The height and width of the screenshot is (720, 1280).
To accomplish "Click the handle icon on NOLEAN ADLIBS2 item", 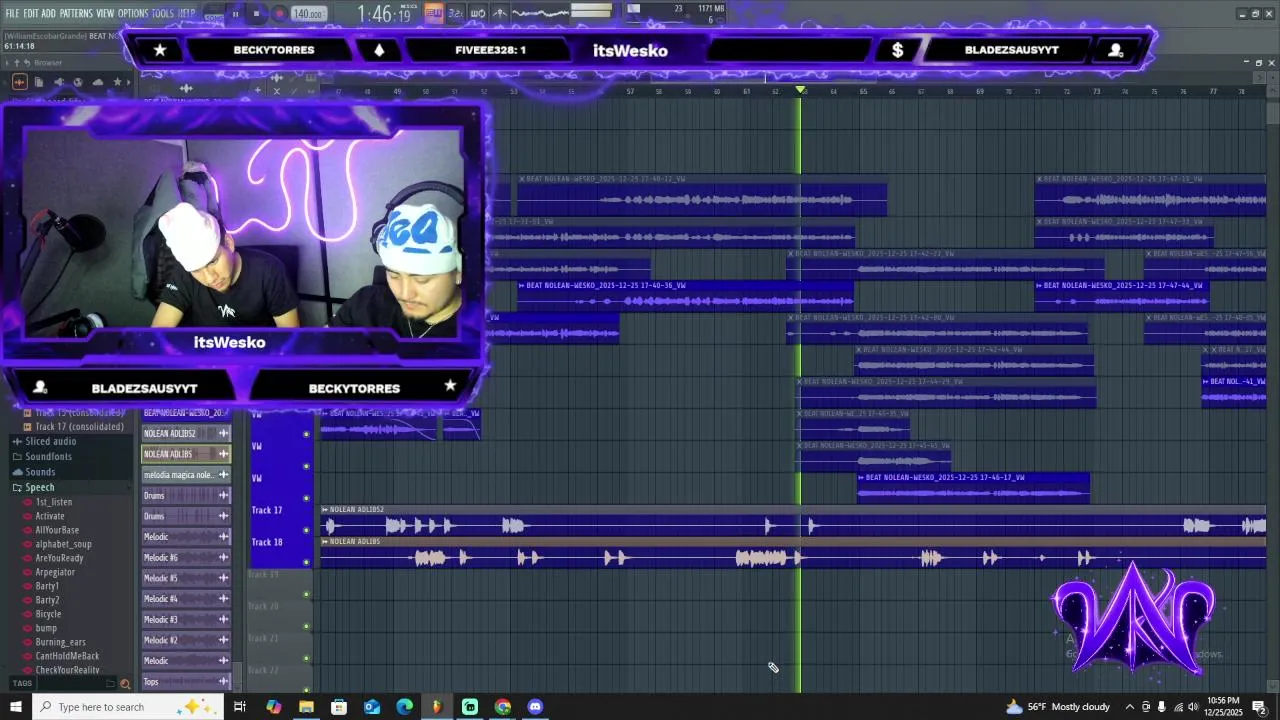I will tap(224, 433).
